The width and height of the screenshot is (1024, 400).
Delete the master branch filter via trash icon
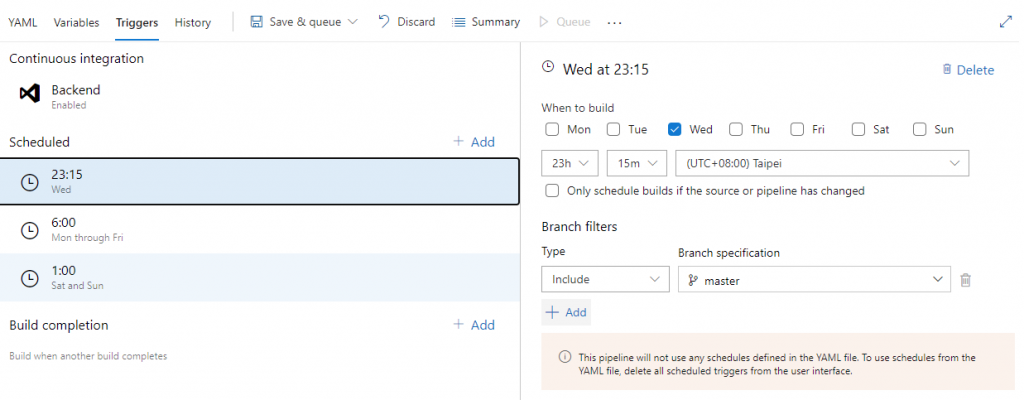(965, 280)
